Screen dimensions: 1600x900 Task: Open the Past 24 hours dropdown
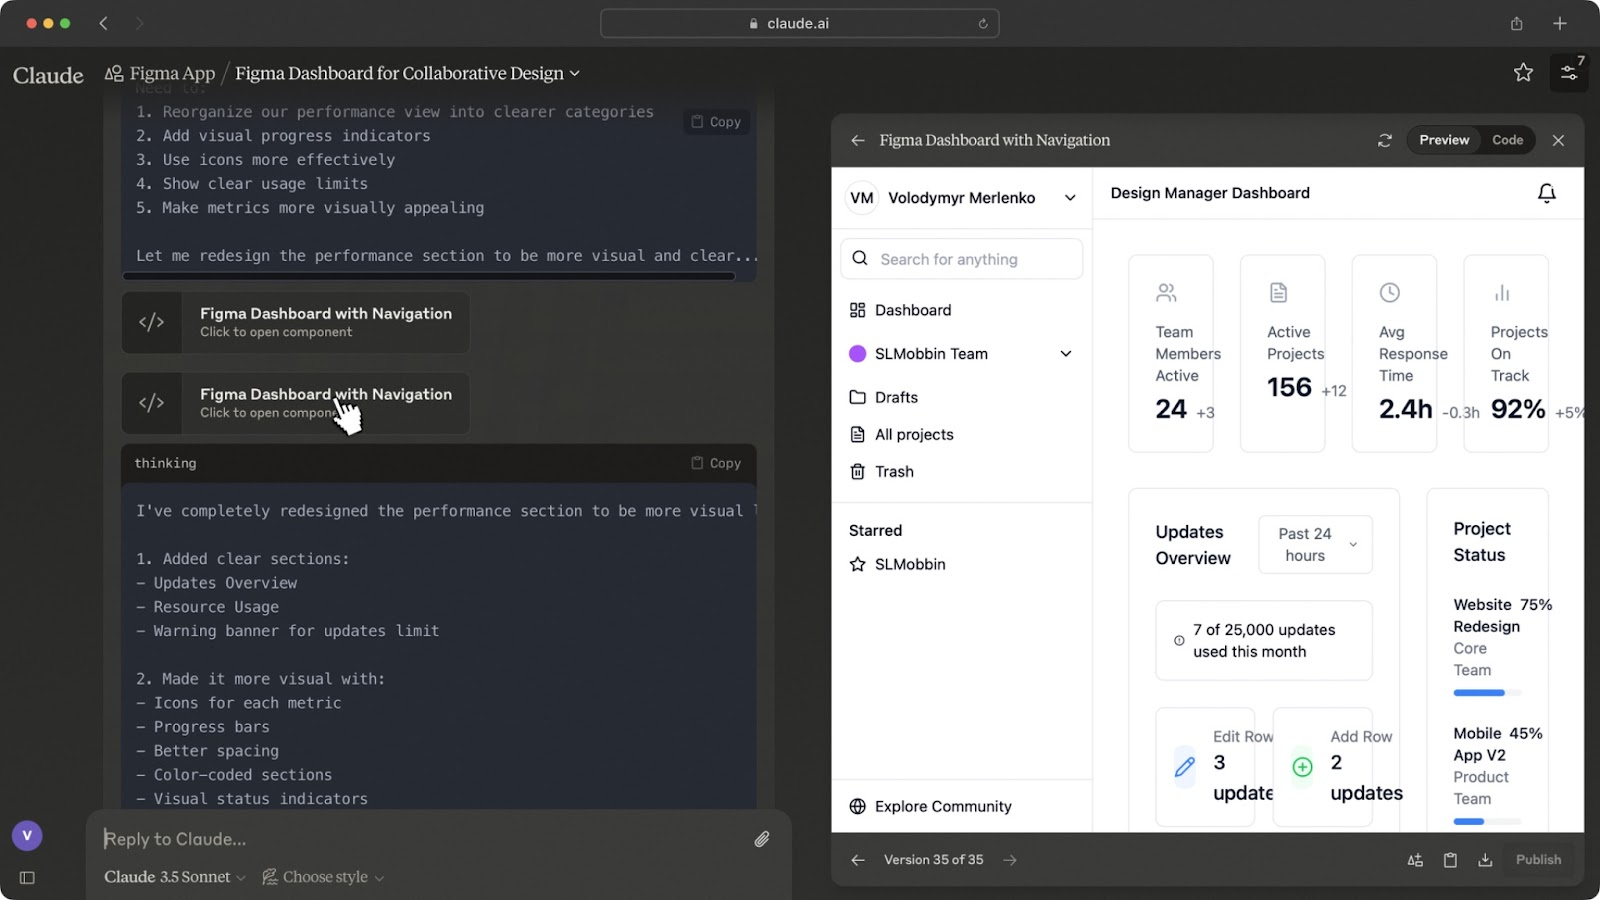coord(1315,545)
